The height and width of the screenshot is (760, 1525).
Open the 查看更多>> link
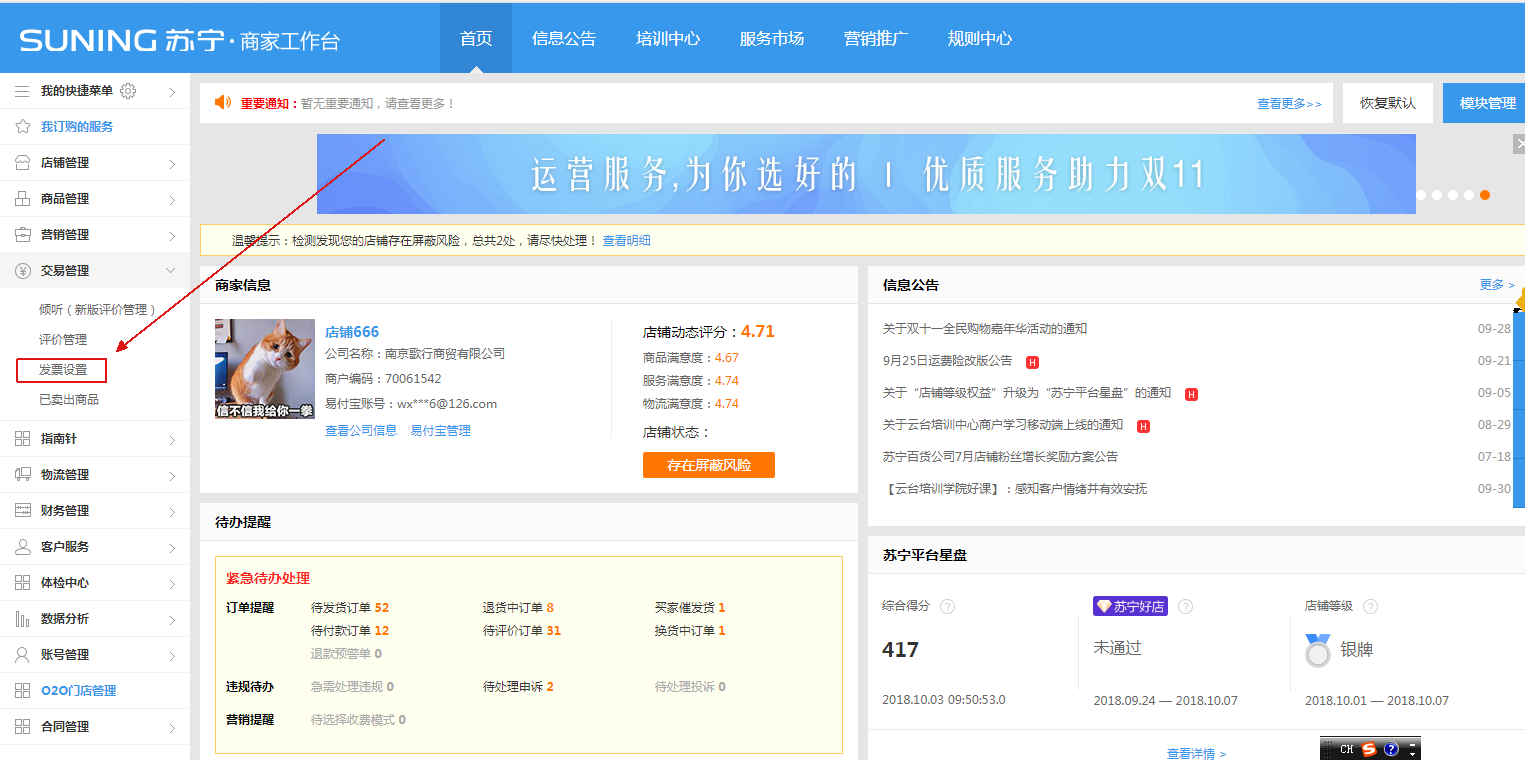(x=1289, y=104)
